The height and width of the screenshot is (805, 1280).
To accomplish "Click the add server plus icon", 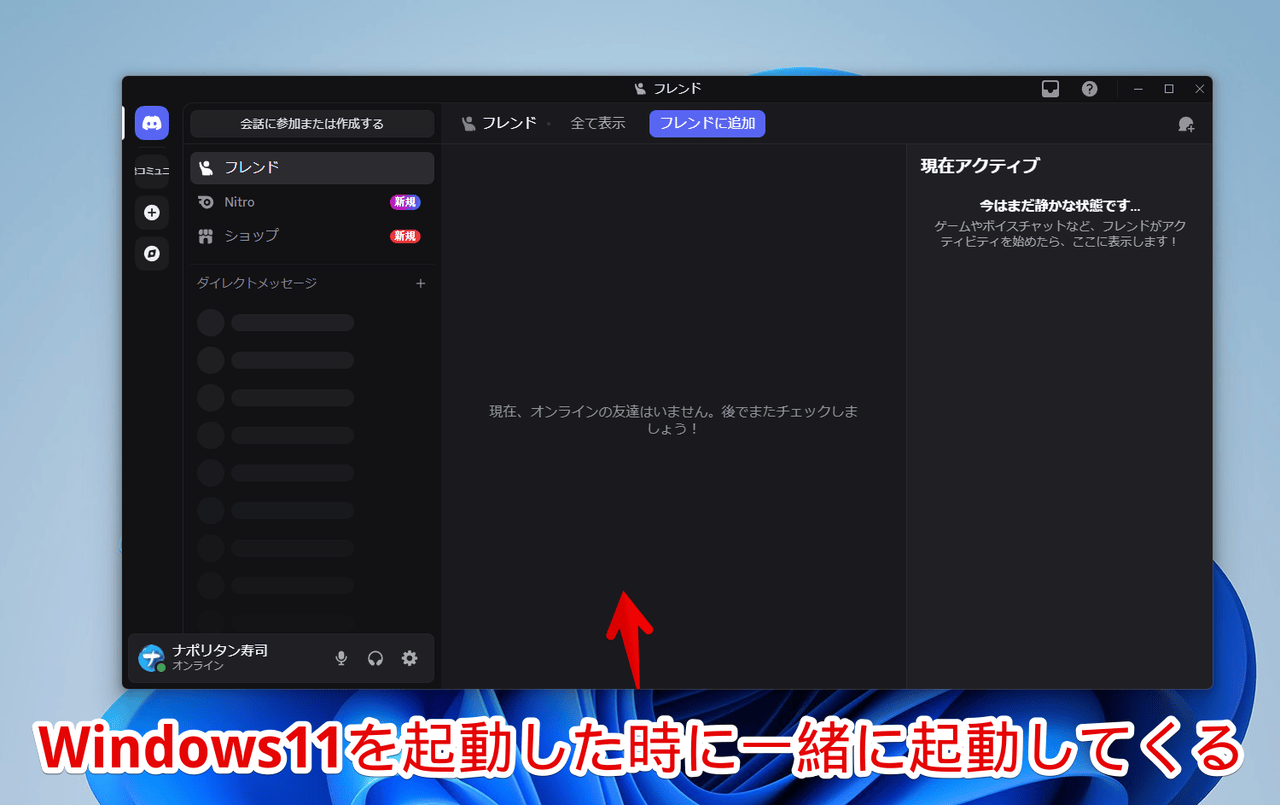I will 152,212.
